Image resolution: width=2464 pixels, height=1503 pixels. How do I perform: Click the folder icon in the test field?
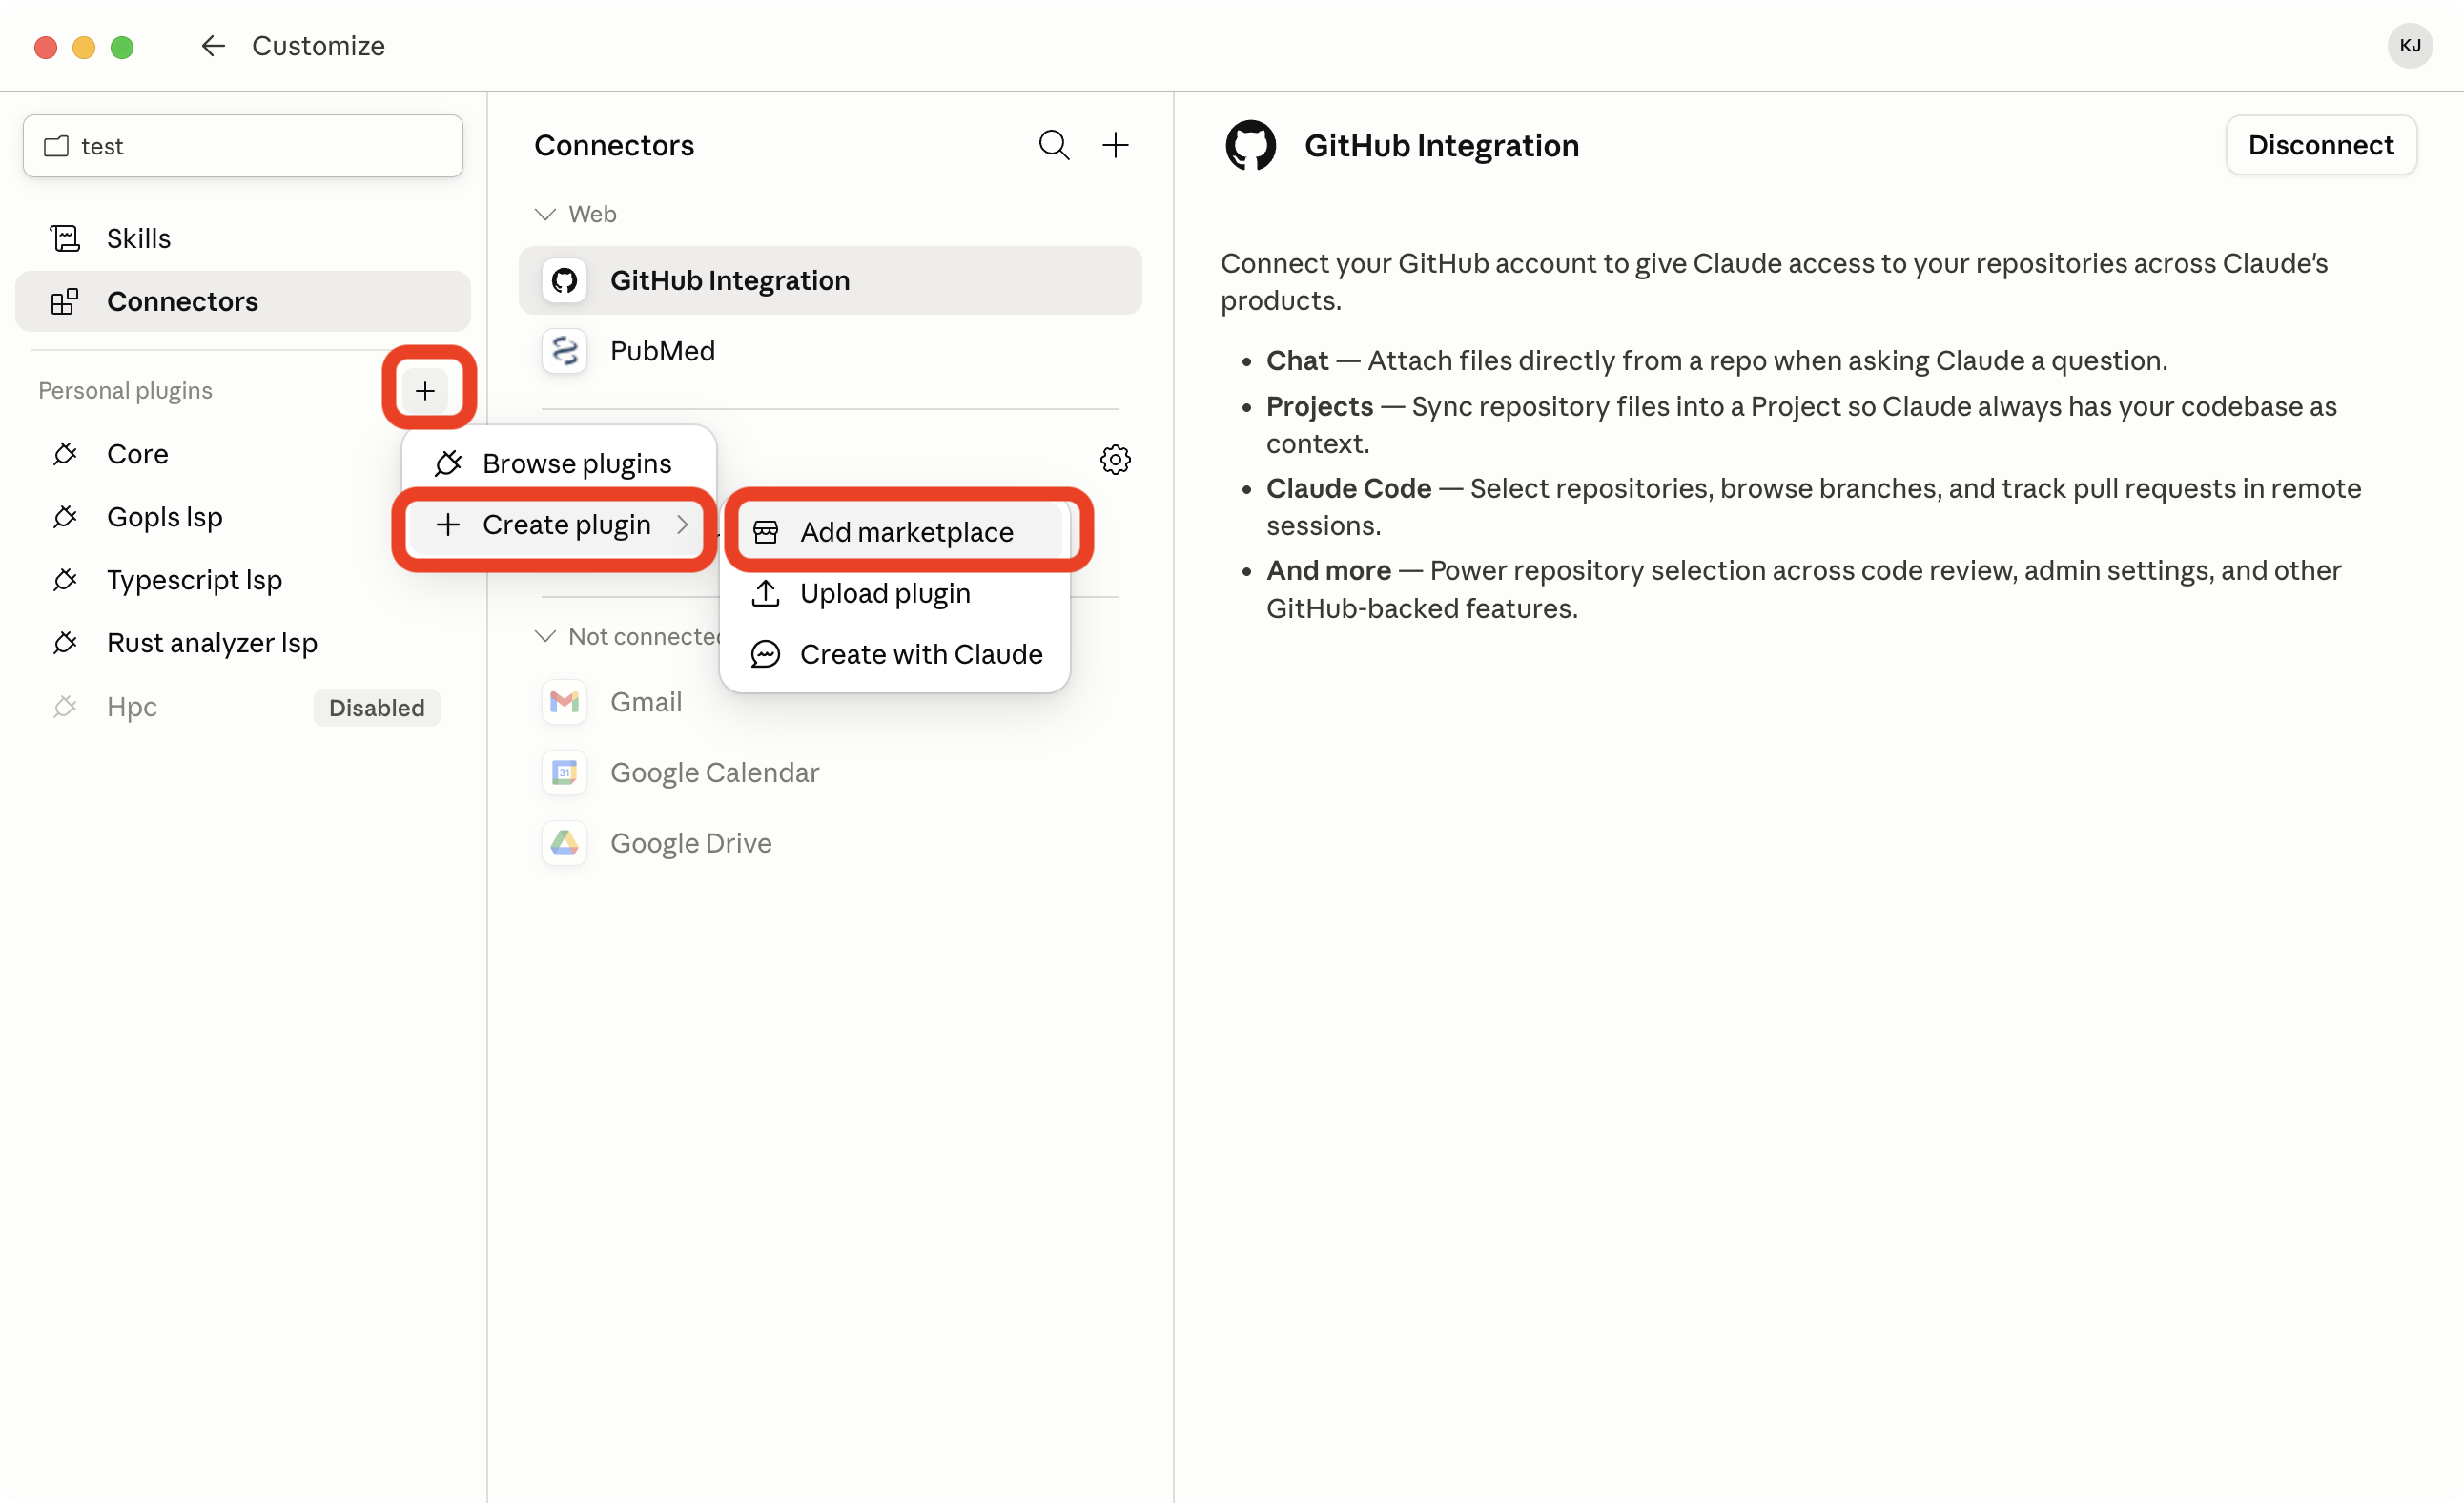56,146
